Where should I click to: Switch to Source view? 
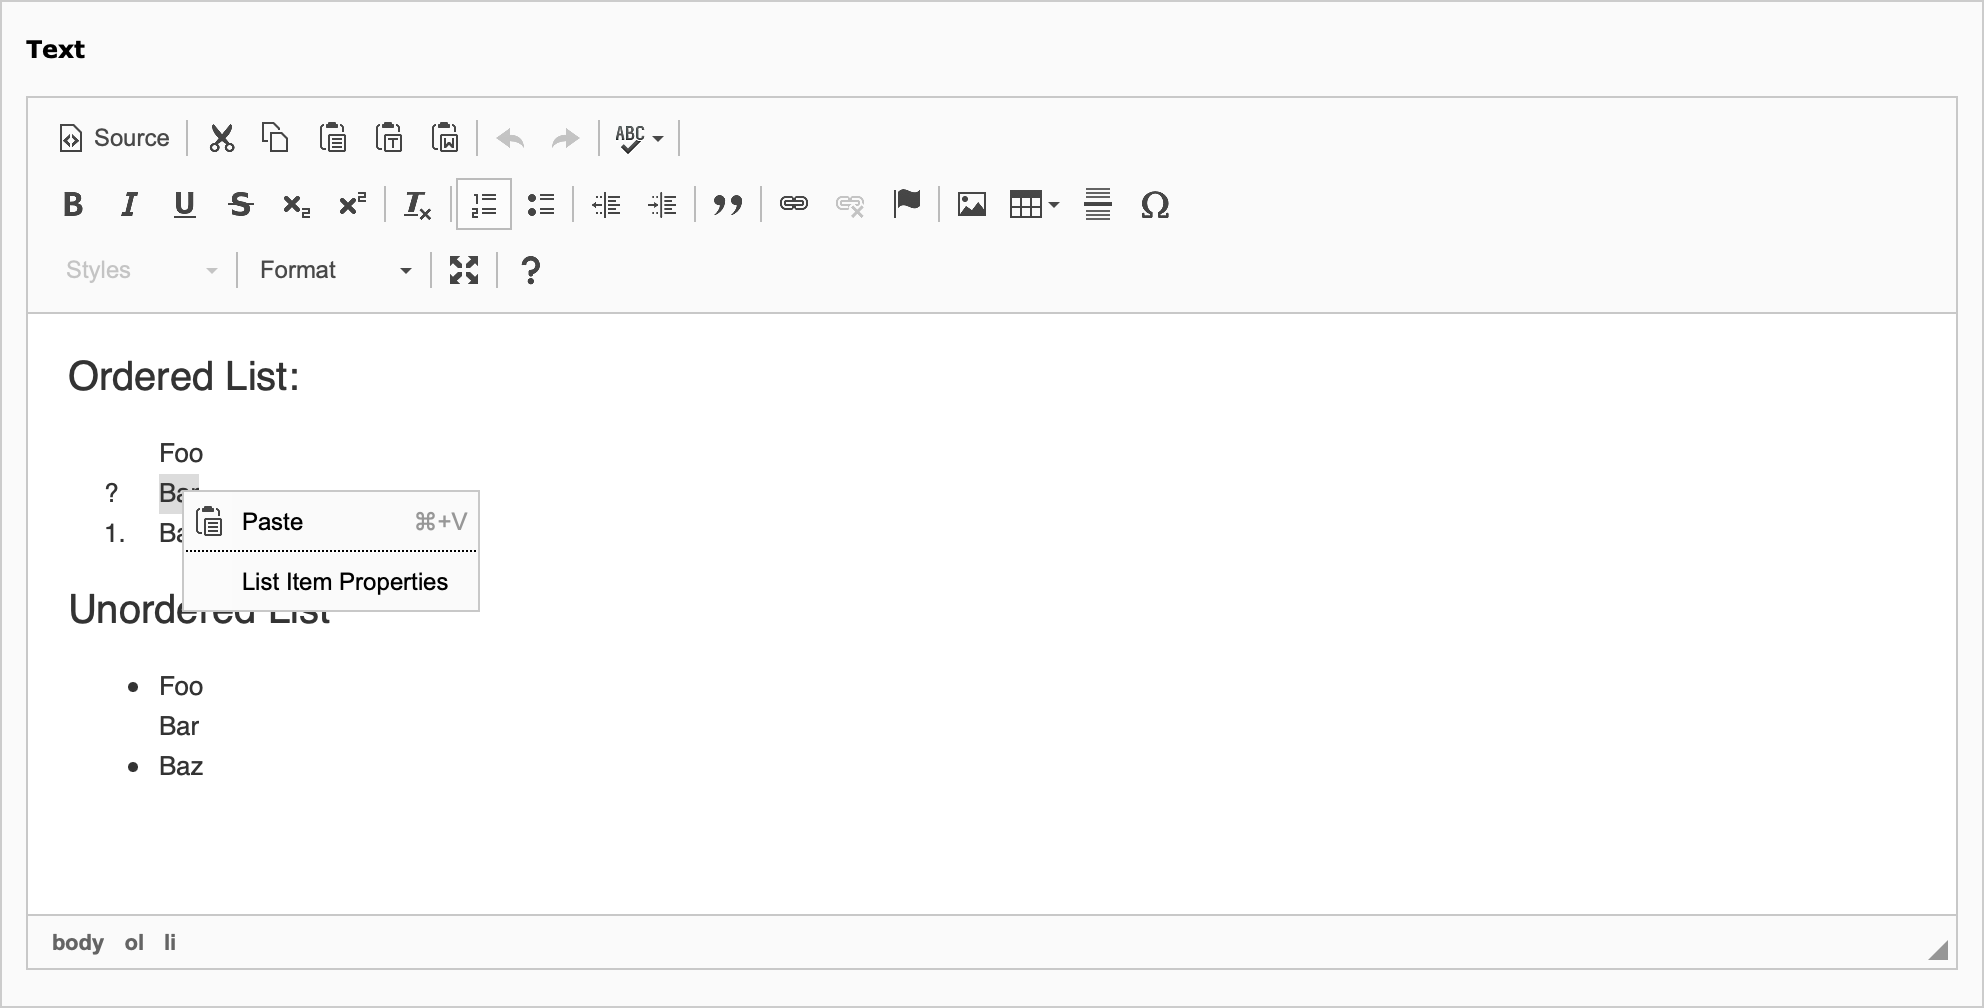click(115, 138)
